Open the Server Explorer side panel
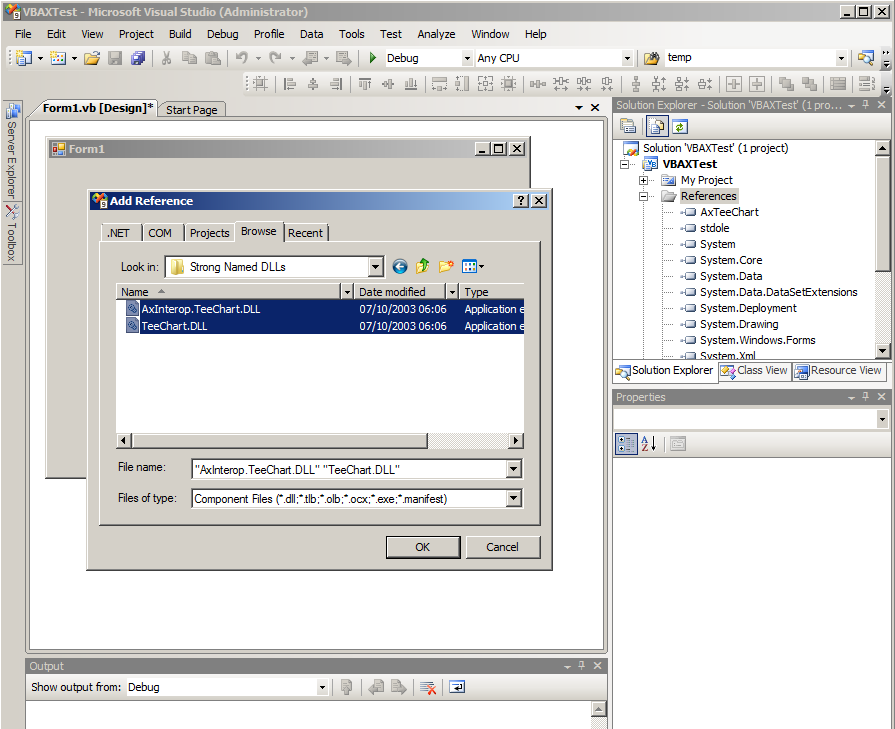This screenshot has width=895, height=729. 11,150
